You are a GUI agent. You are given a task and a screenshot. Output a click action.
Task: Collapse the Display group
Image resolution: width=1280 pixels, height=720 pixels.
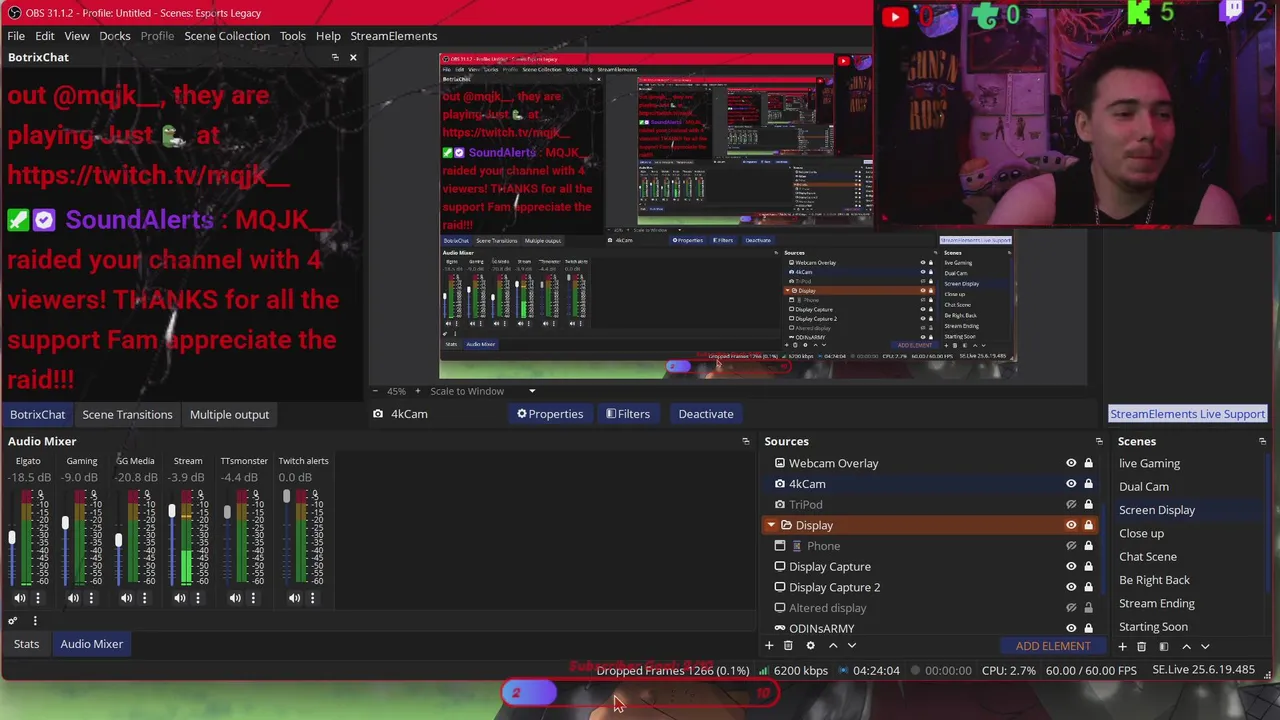click(771, 525)
